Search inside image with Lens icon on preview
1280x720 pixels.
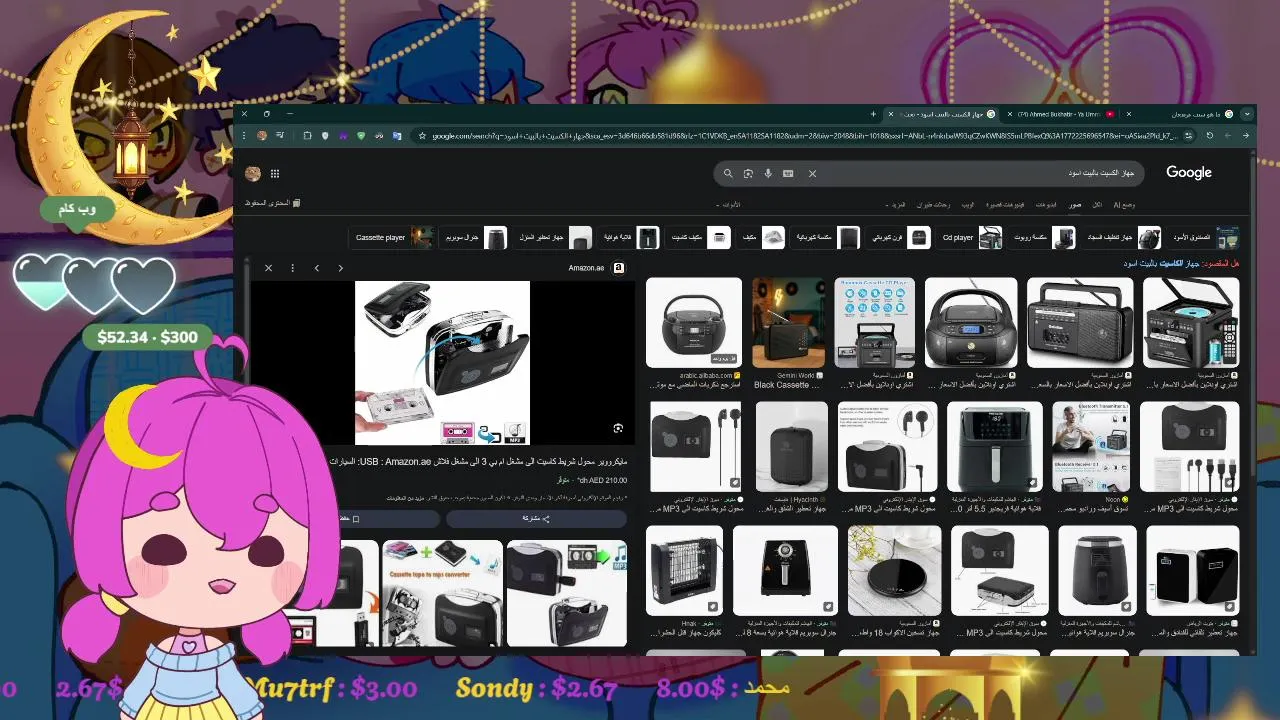tap(618, 428)
